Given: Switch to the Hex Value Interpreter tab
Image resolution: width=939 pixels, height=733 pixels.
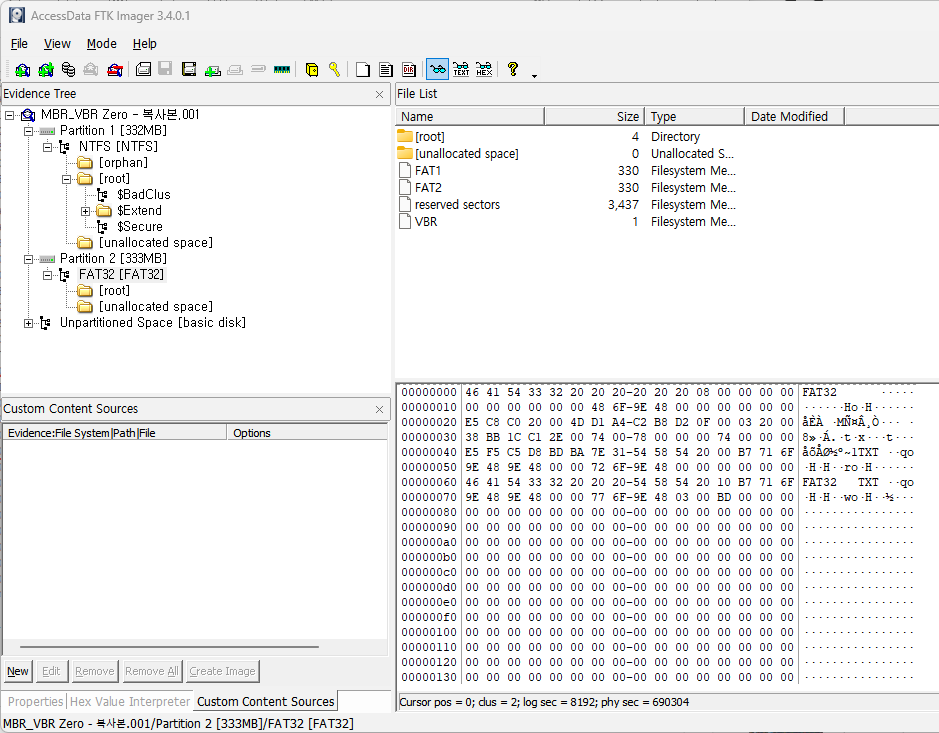Looking at the screenshot, I should coord(130,702).
